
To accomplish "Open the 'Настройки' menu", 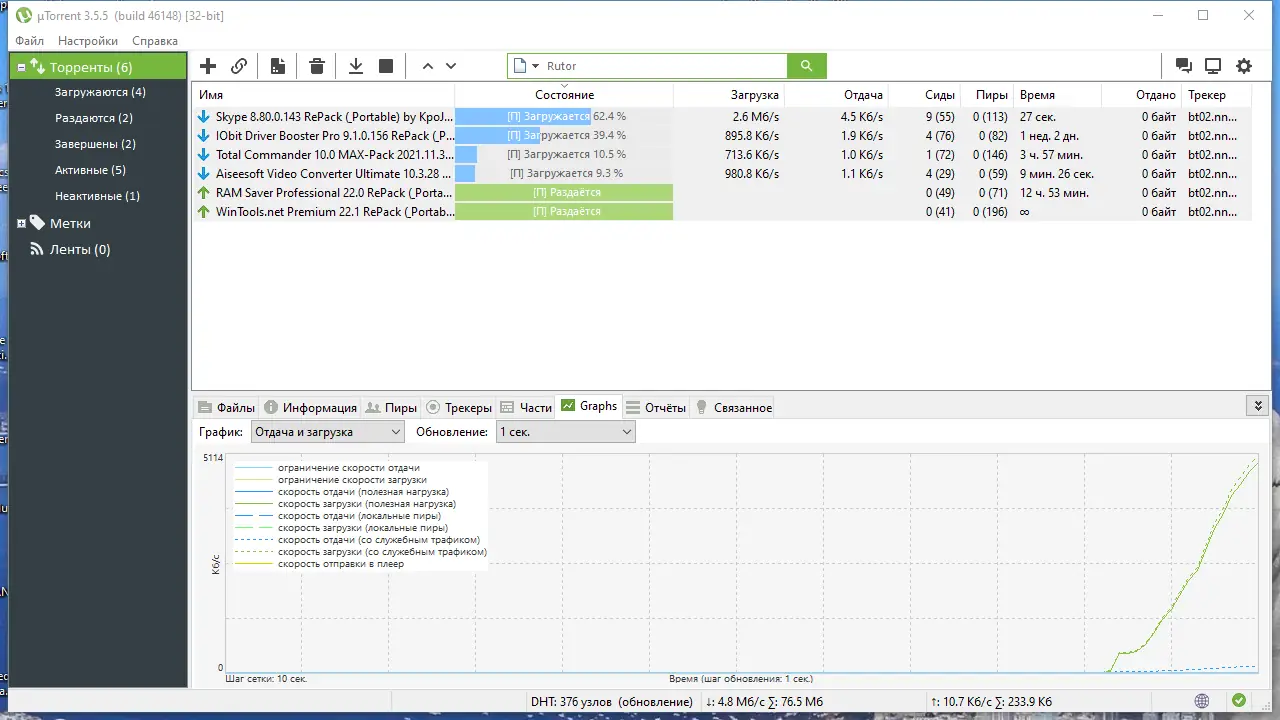I will [88, 40].
